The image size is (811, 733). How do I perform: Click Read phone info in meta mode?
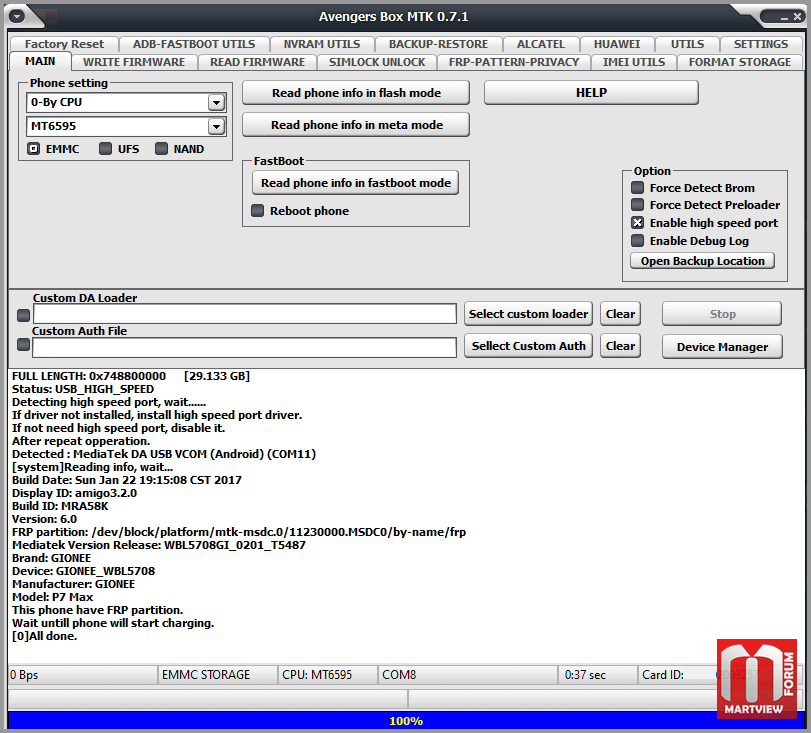coord(356,125)
